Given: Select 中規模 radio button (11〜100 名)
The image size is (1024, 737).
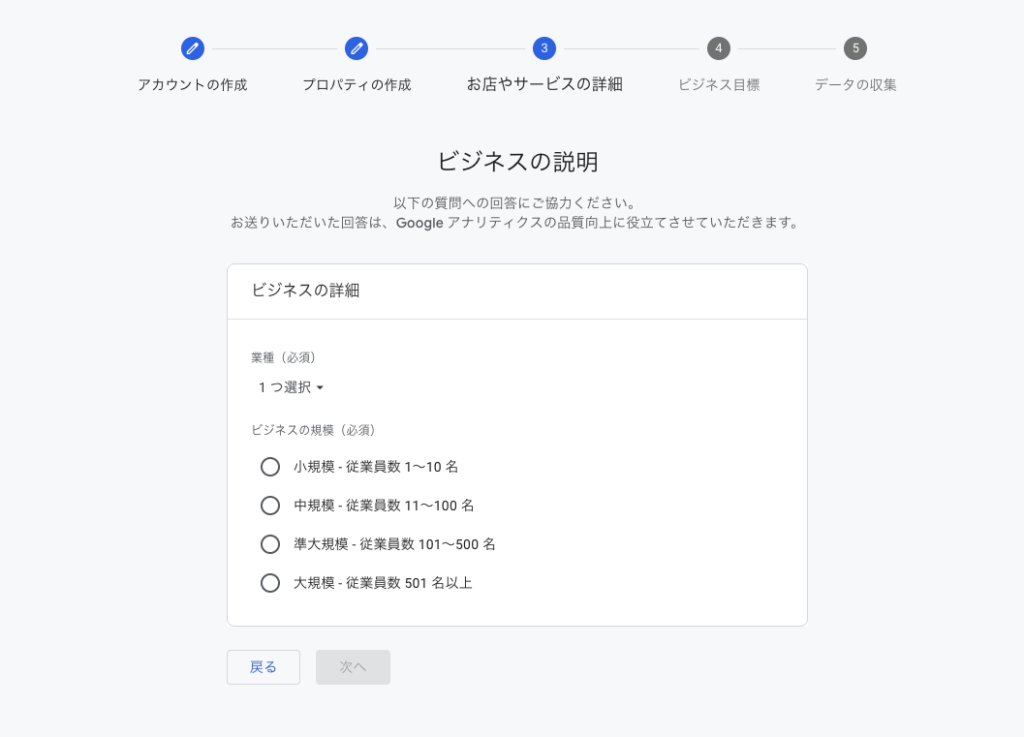Looking at the screenshot, I should (270, 506).
